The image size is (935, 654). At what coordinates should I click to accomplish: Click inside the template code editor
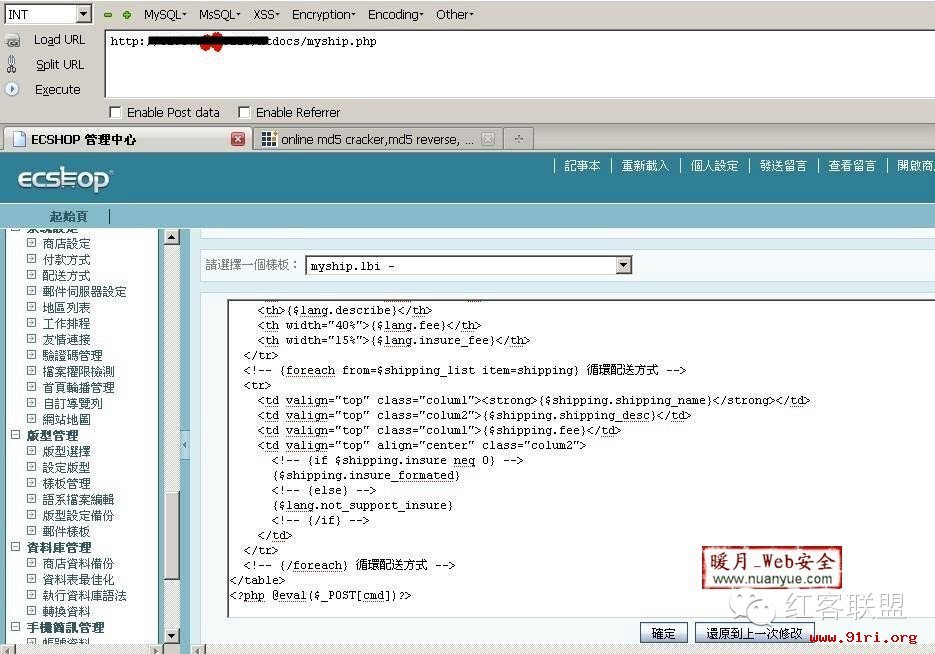581,459
